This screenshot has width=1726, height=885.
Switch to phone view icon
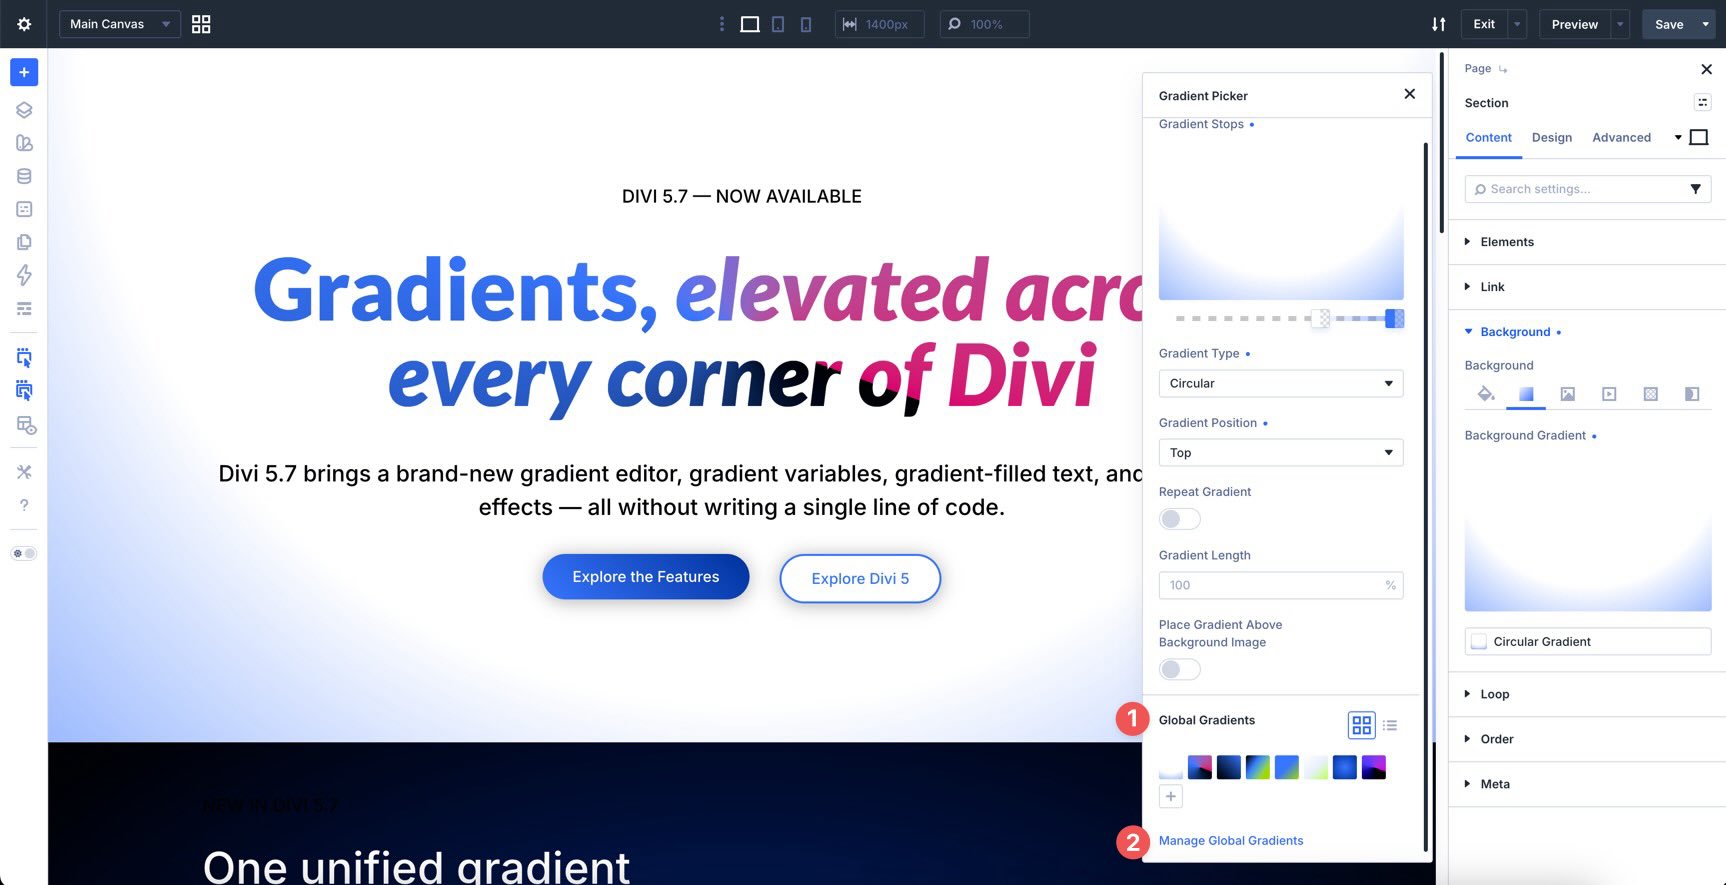(x=806, y=24)
